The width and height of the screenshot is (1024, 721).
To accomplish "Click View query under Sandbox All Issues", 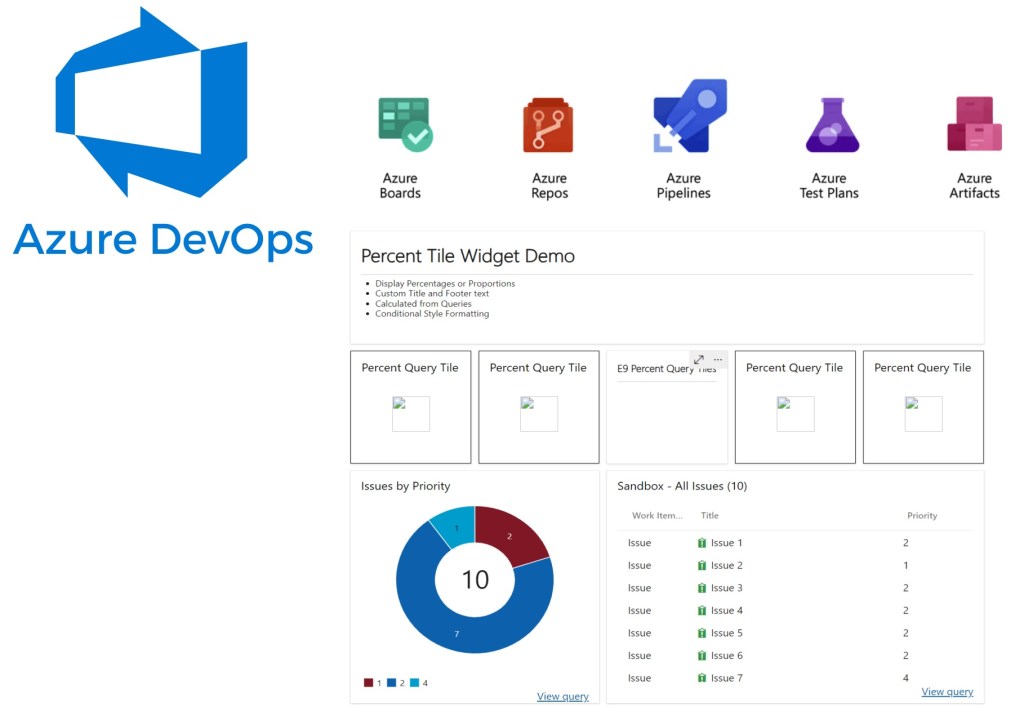I will pos(946,691).
